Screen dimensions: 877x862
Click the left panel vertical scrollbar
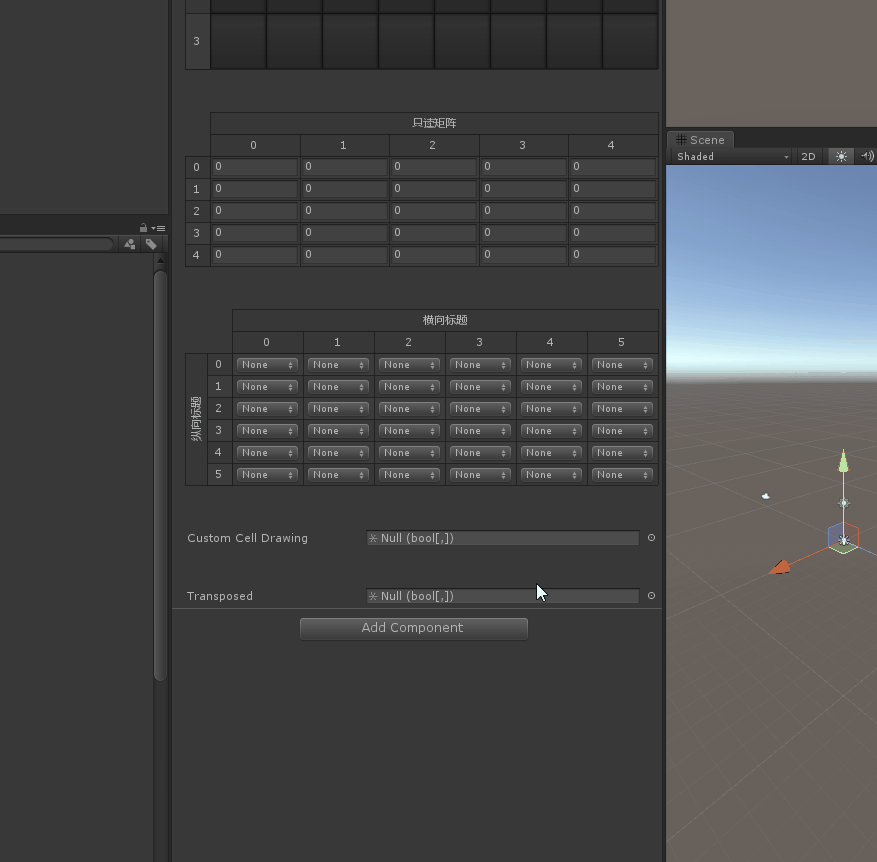160,470
